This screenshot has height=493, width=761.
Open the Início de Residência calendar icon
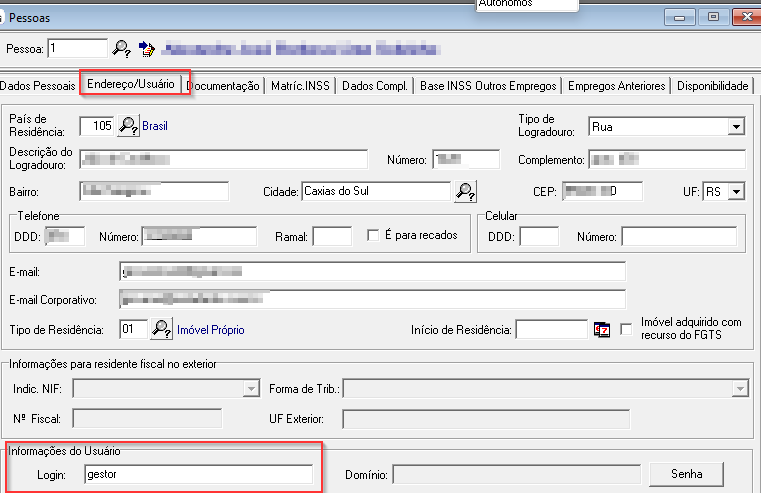[x=602, y=330]
